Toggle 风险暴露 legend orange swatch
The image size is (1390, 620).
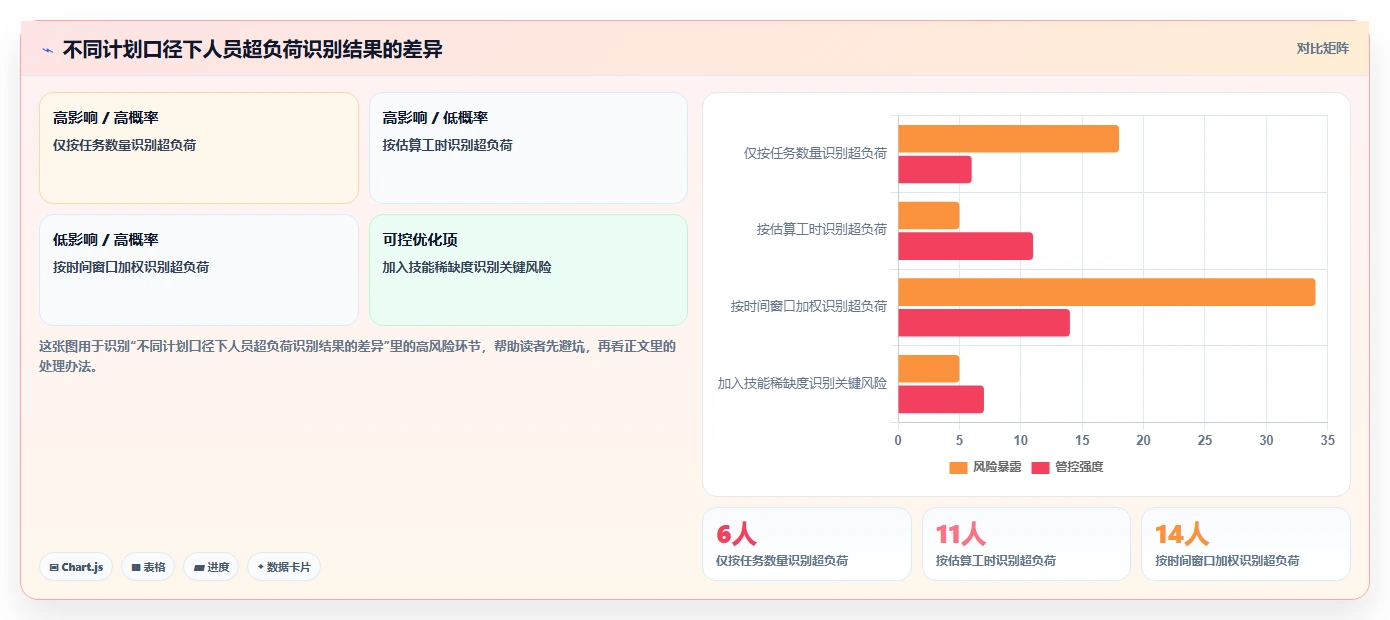958,467
